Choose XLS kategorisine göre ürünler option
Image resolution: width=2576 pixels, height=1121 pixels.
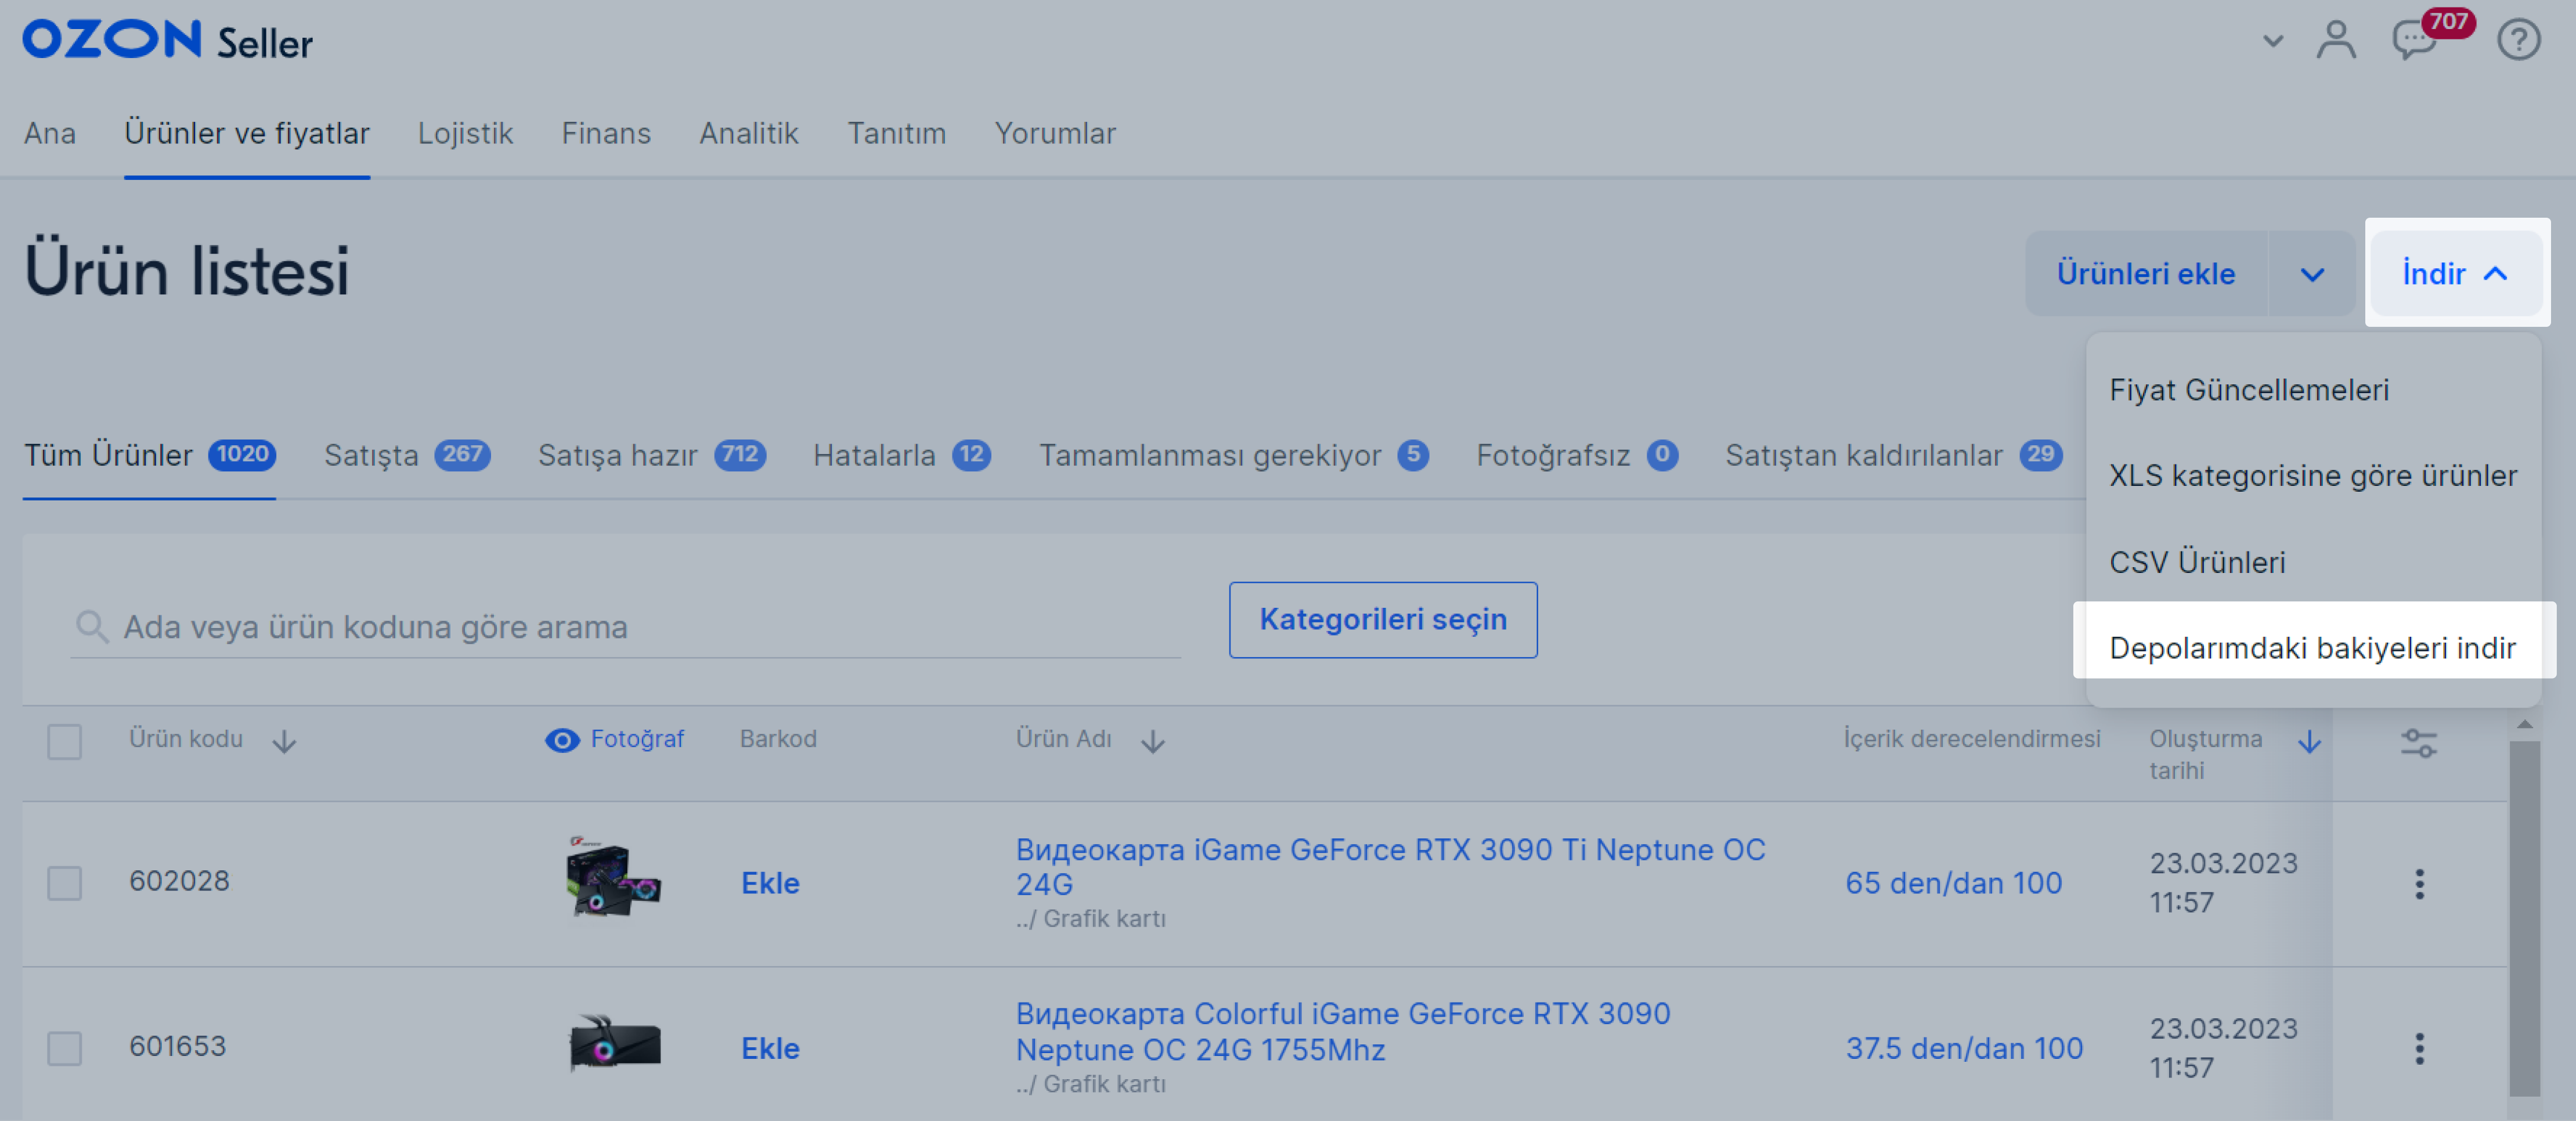[2314, 476]
